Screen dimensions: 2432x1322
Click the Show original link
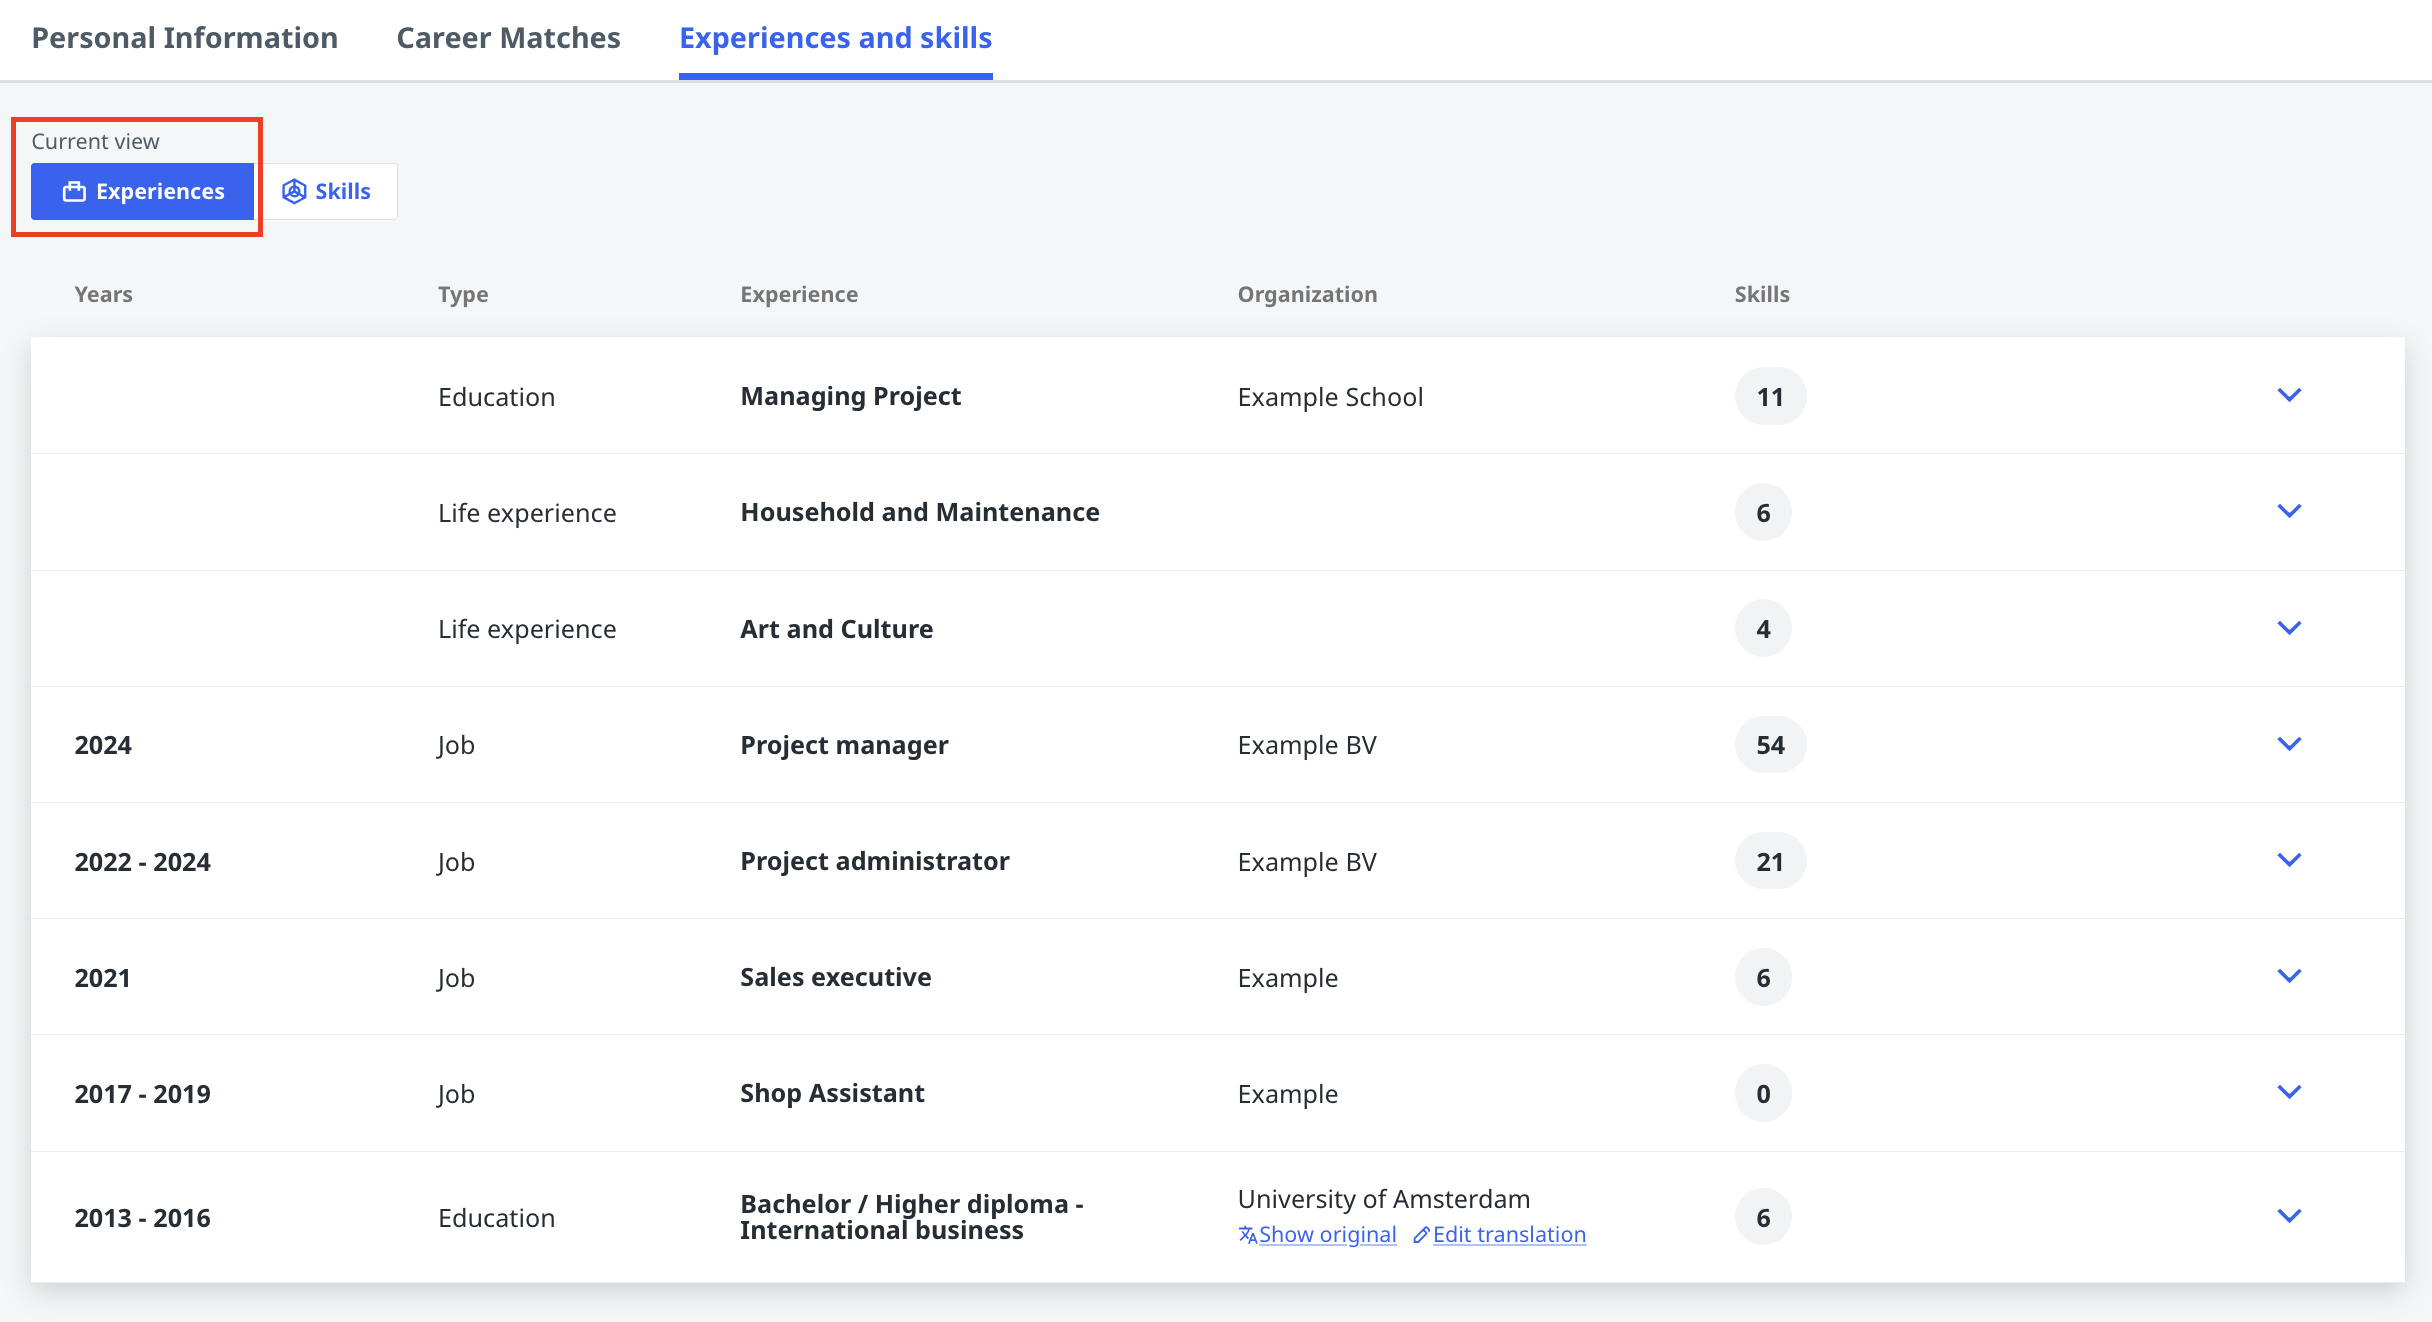click(x=1327, y=1235)
